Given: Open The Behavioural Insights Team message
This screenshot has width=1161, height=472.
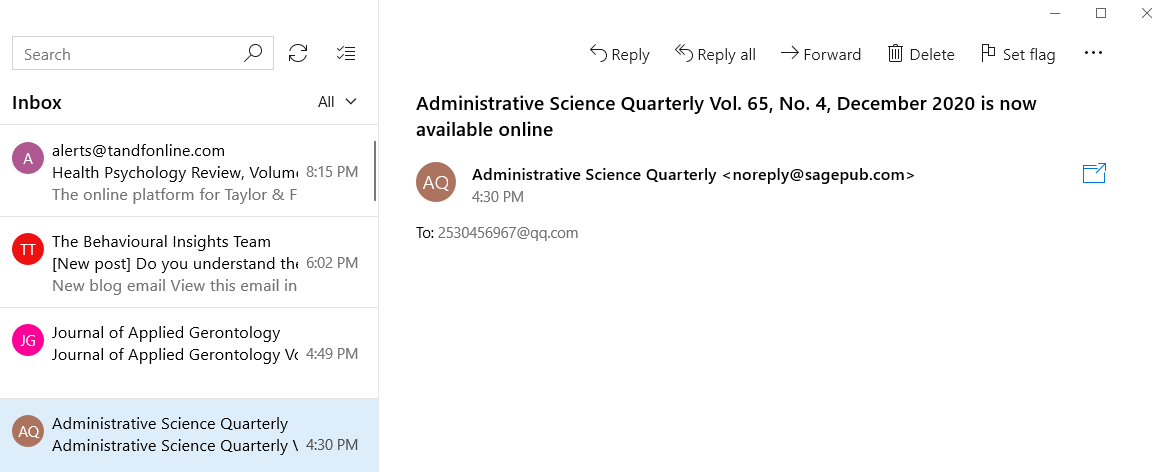Looking at the screenshot, I should click(189, 262).
